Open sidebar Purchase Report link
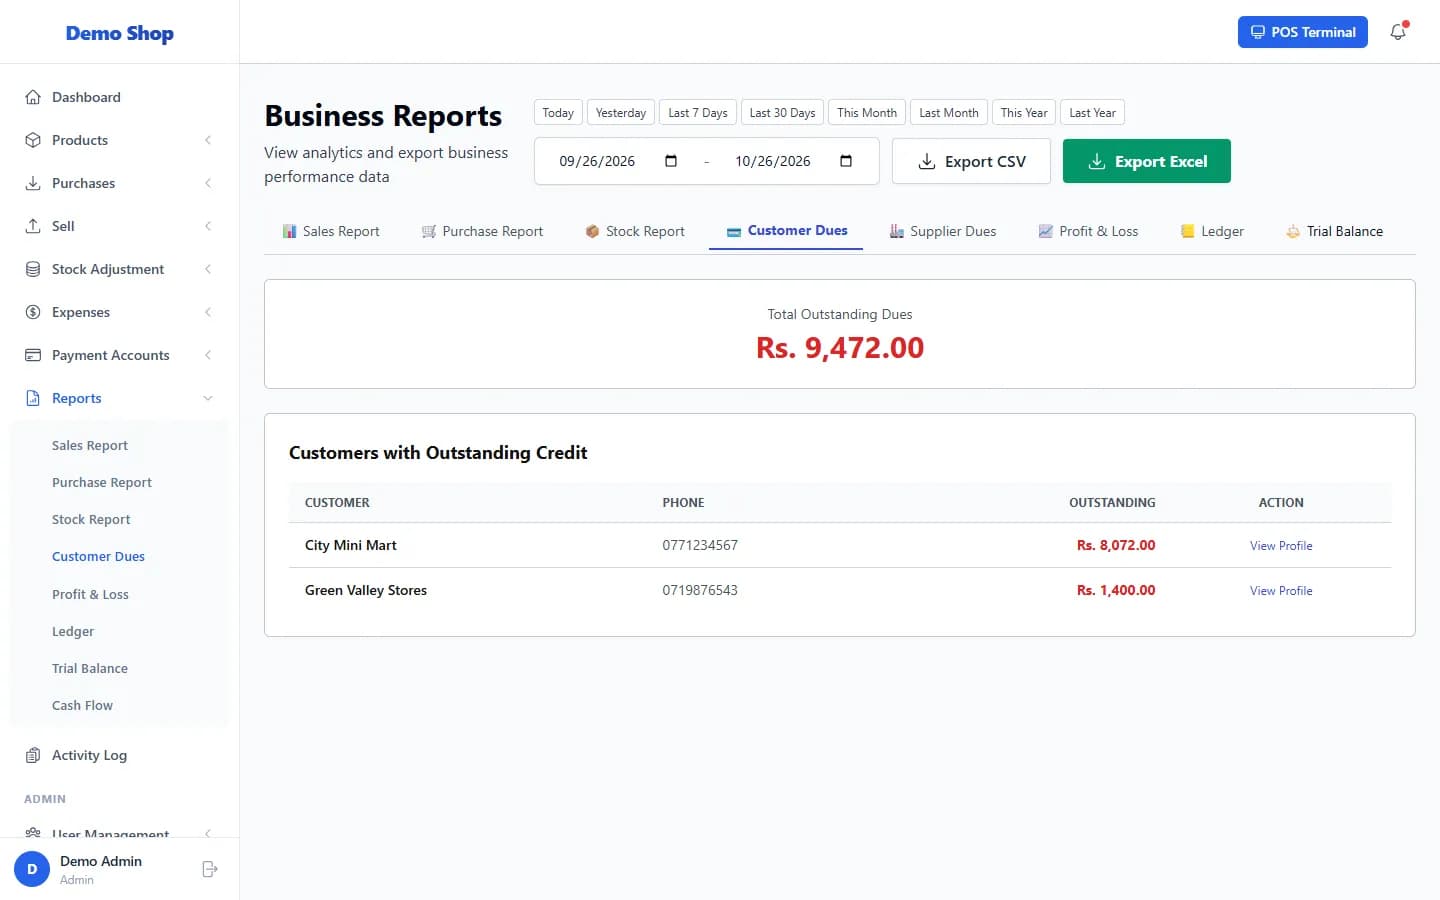 click(102, 482)
